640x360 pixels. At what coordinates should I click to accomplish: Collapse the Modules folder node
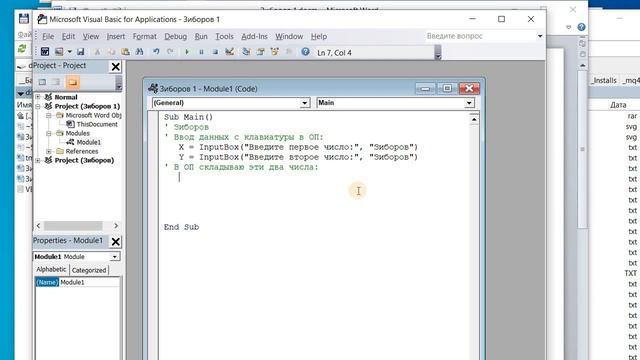pyautogui.click(x=49, y=133)
